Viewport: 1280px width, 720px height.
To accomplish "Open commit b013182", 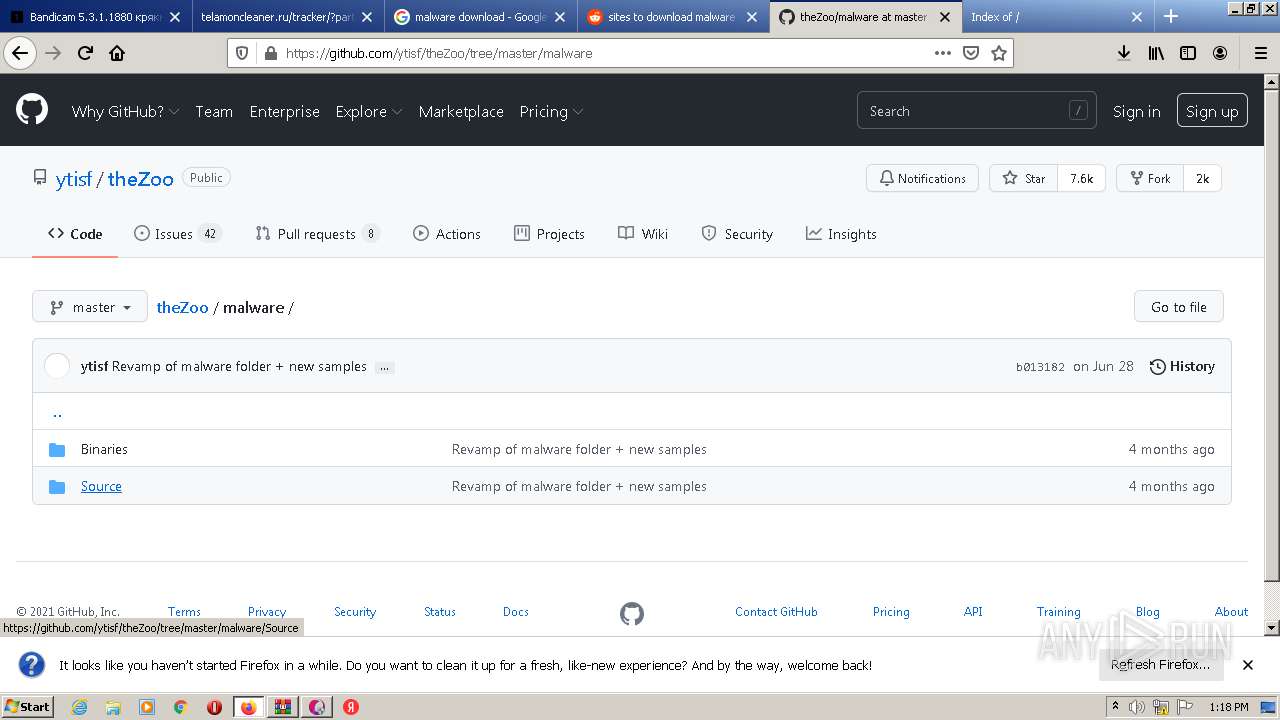I will click(1040, 367).
